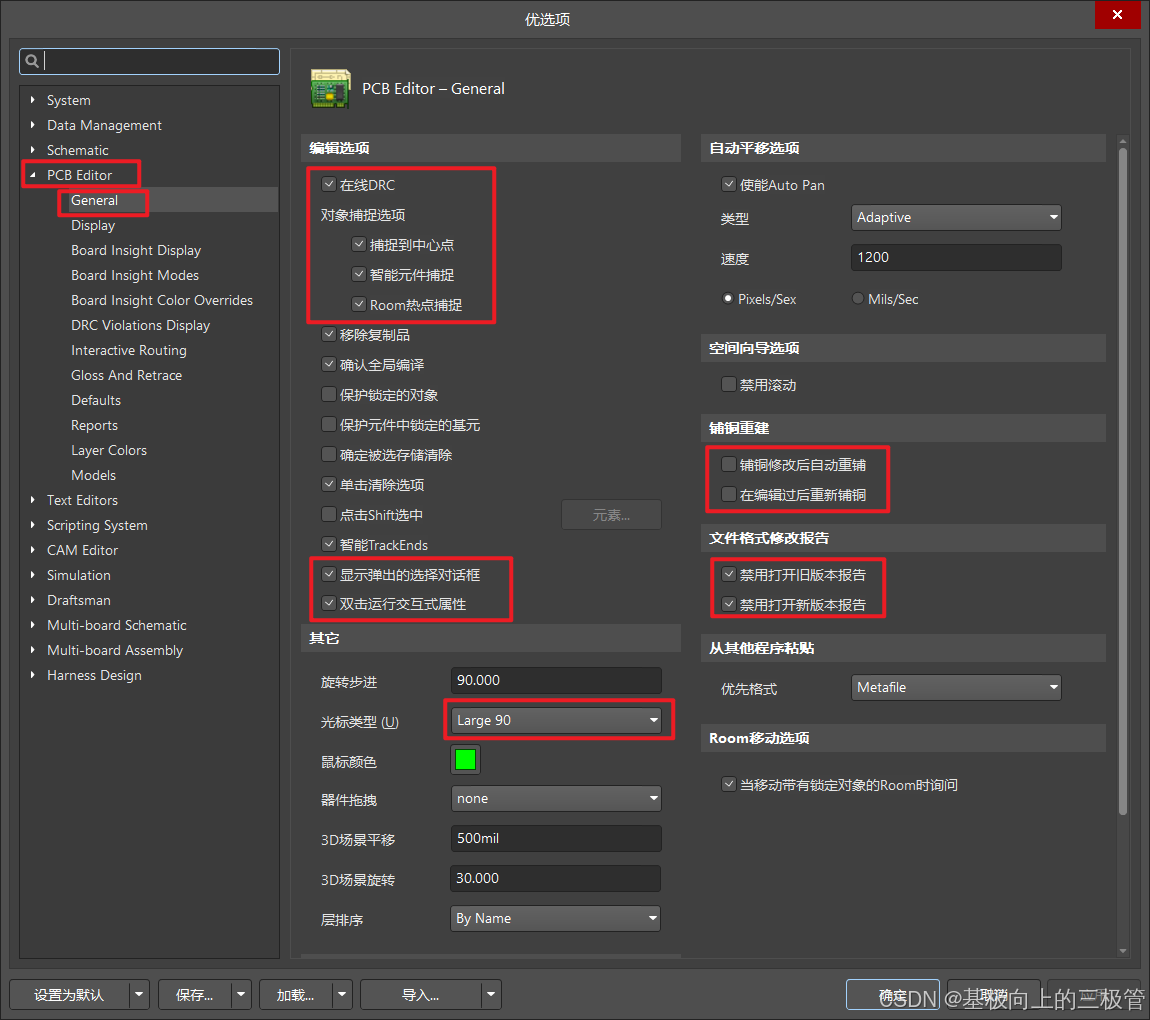The height and width of the screenshot is (1020, 1150).
Task: Open the Metafile preferred format dropdown
Action: [x=956, y=688]
